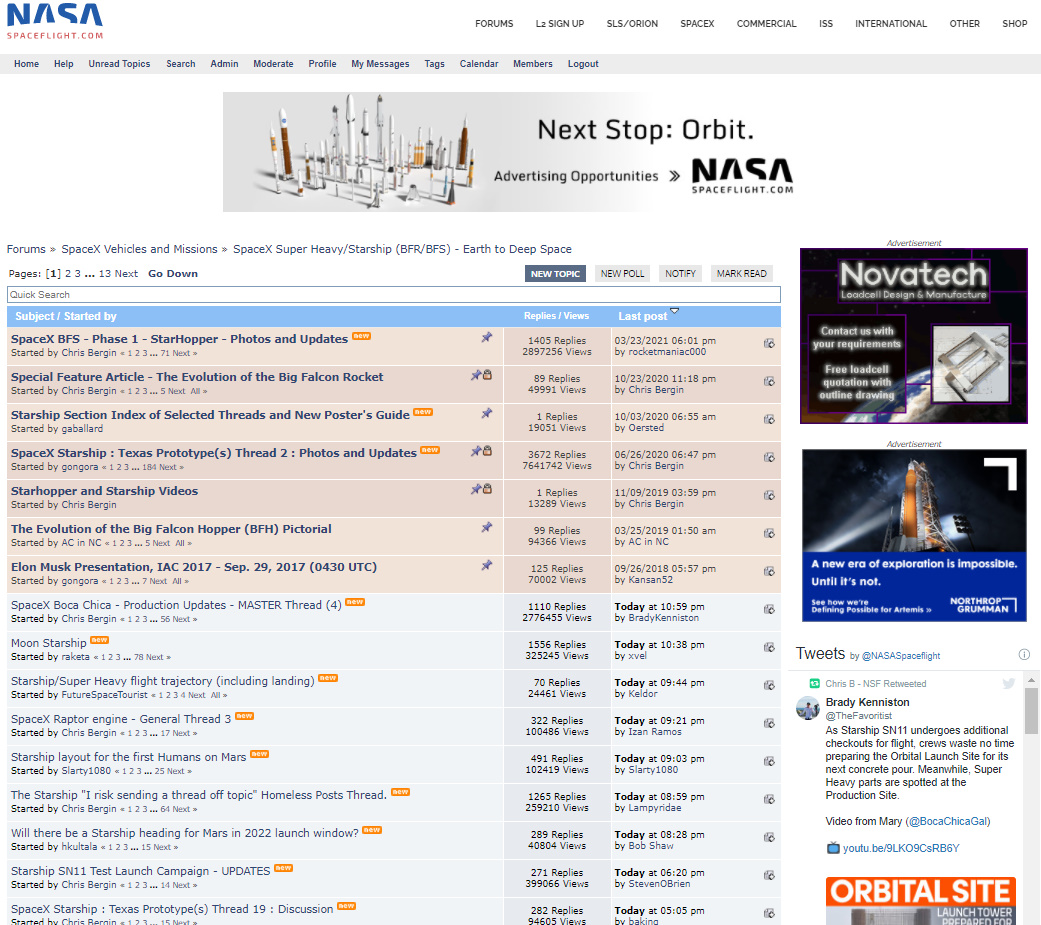Open the Calendar forum menu item

coord(479,64)
